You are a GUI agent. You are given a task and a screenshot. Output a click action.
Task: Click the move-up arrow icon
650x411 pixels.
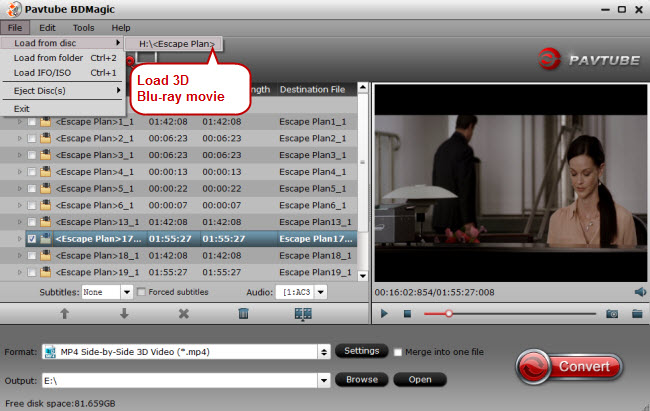coord(64,314)
